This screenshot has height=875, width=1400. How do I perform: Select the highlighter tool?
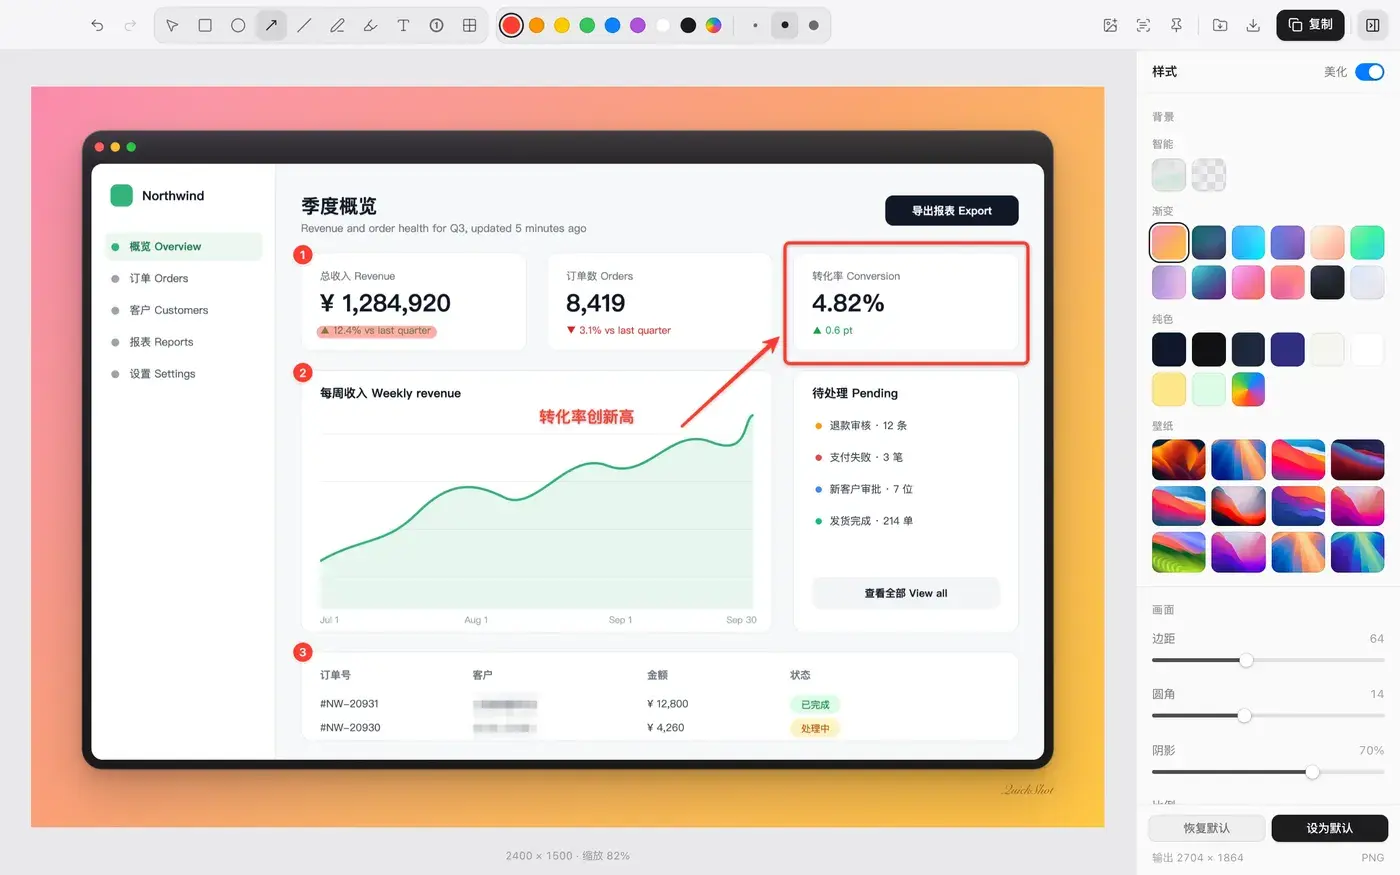click(x=370, y=25)
